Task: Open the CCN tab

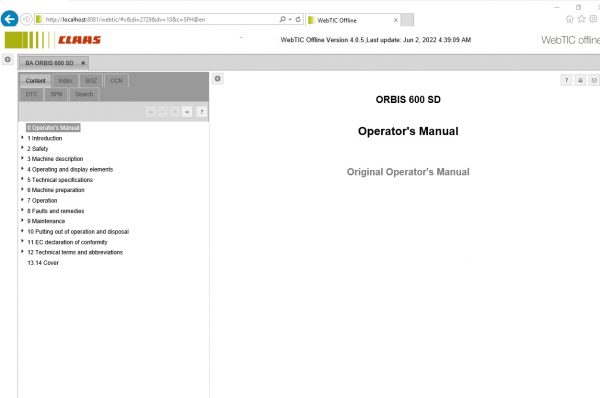Action: 116,81
